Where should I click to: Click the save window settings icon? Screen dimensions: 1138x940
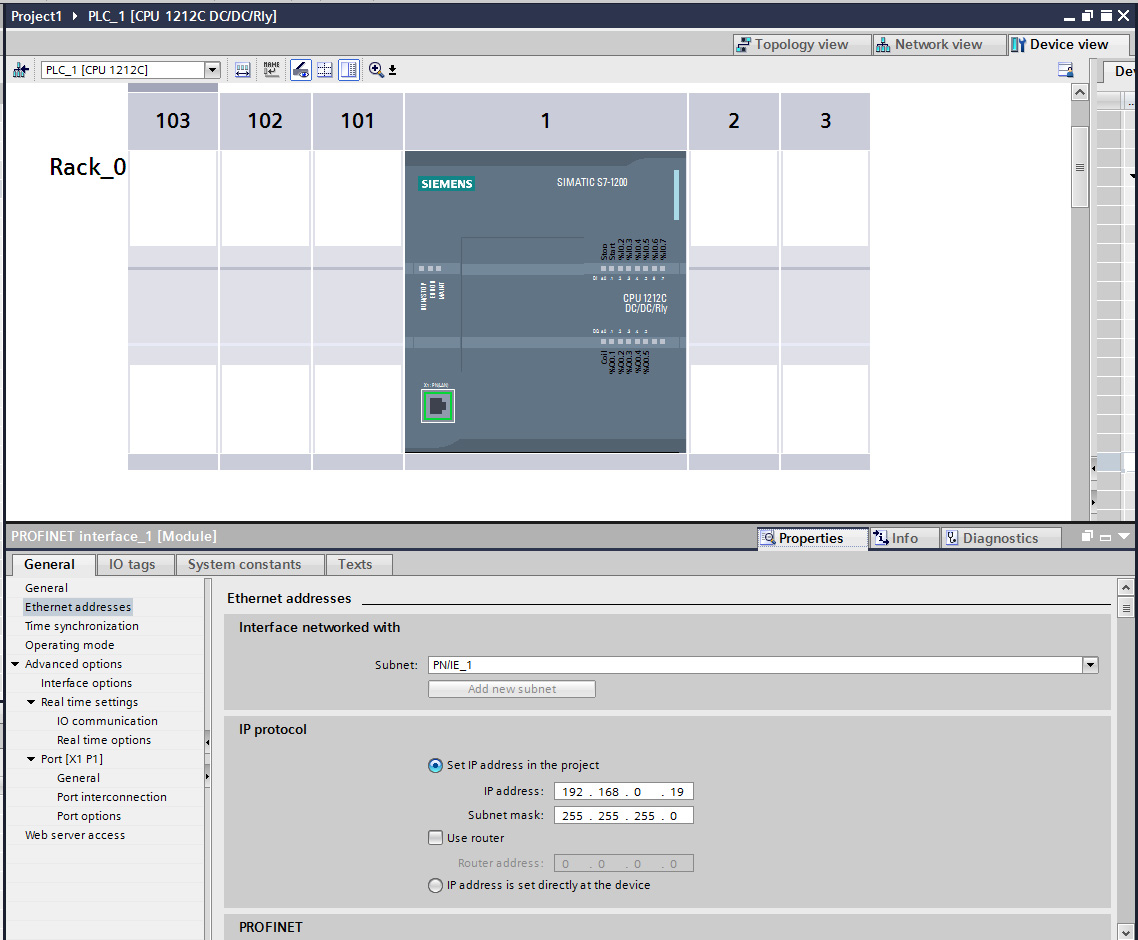[1065, 70]
